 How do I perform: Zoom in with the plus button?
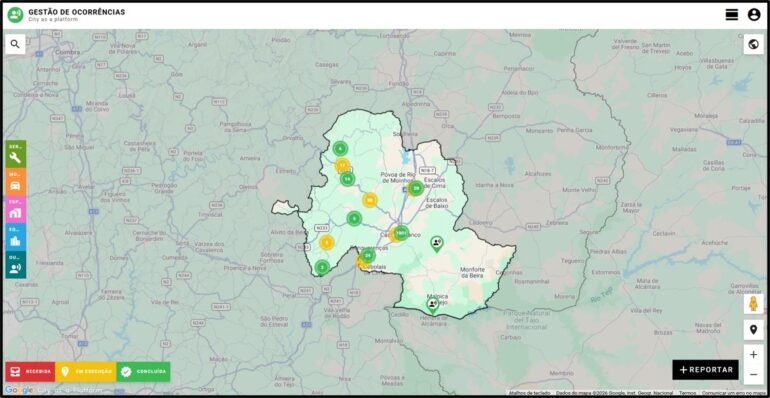pos(753,355)
